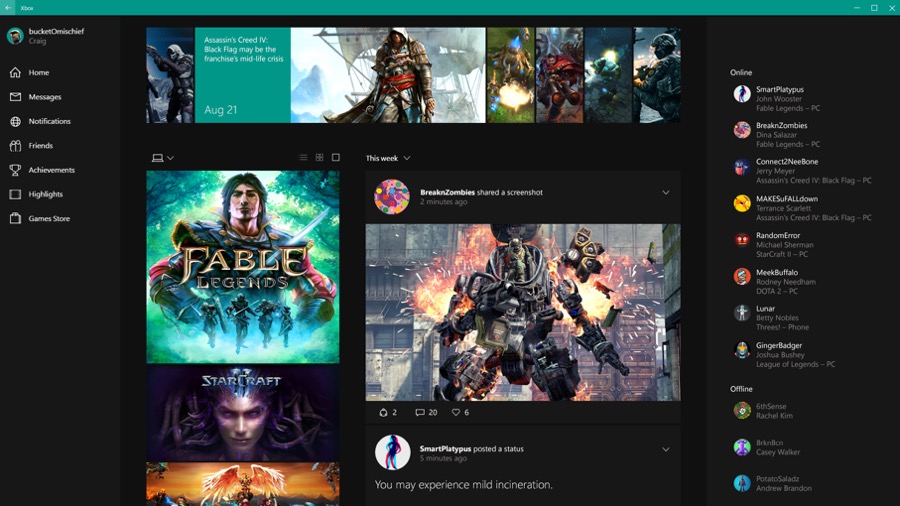Open SmartPlatypus avatar in activity feed
This screenshot has height=506, width=900.
(393, 452)
